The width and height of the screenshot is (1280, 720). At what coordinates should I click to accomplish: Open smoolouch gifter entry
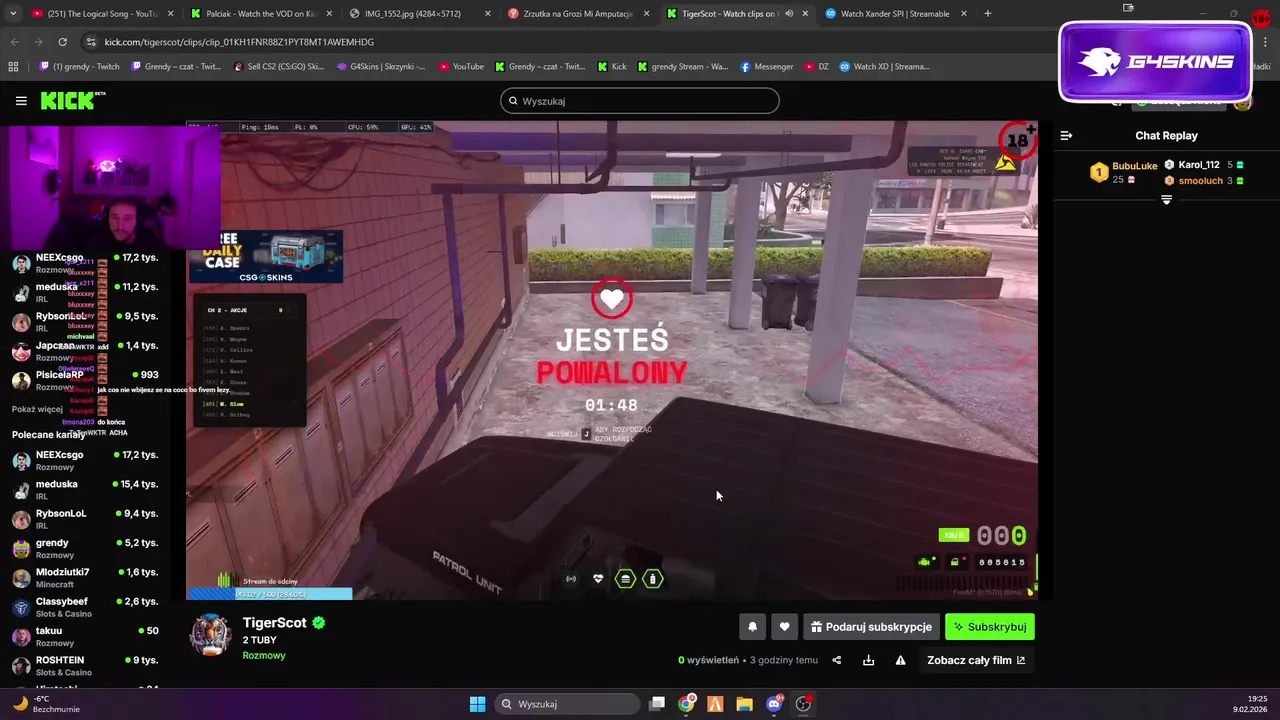tap(1205, 181)
